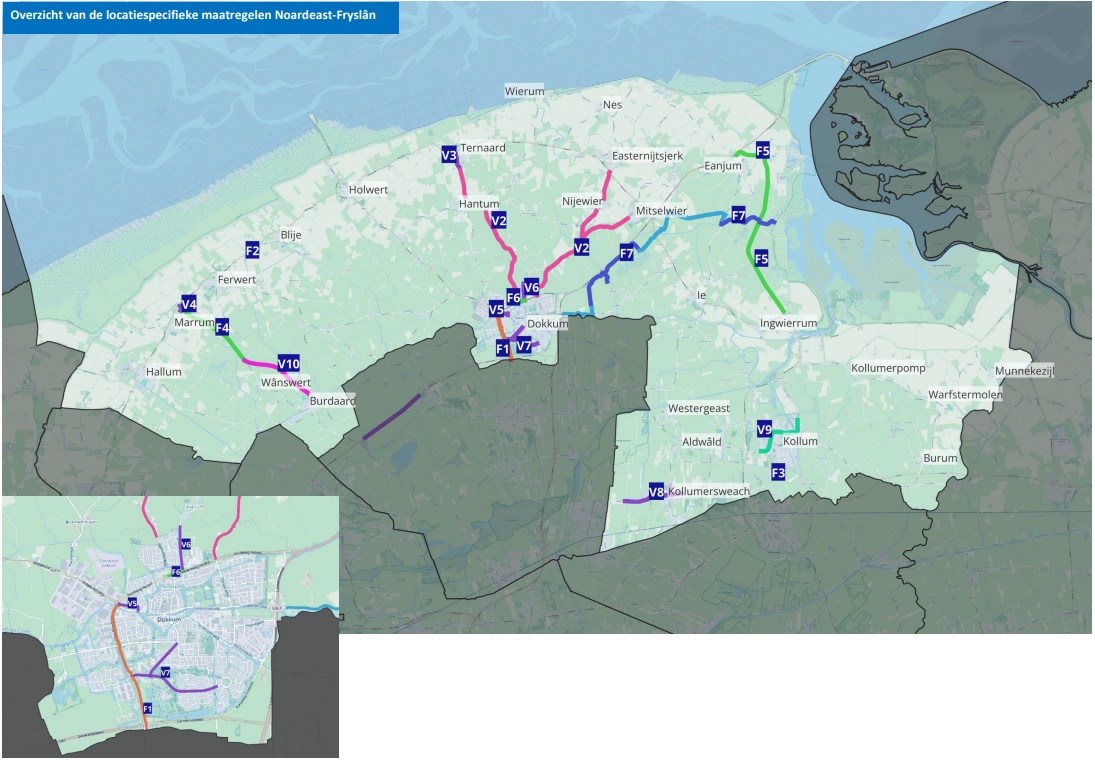This screenshot has height=760, width=1095.
Task: Click the Holwert place label
Action: (x=368, y=189)
